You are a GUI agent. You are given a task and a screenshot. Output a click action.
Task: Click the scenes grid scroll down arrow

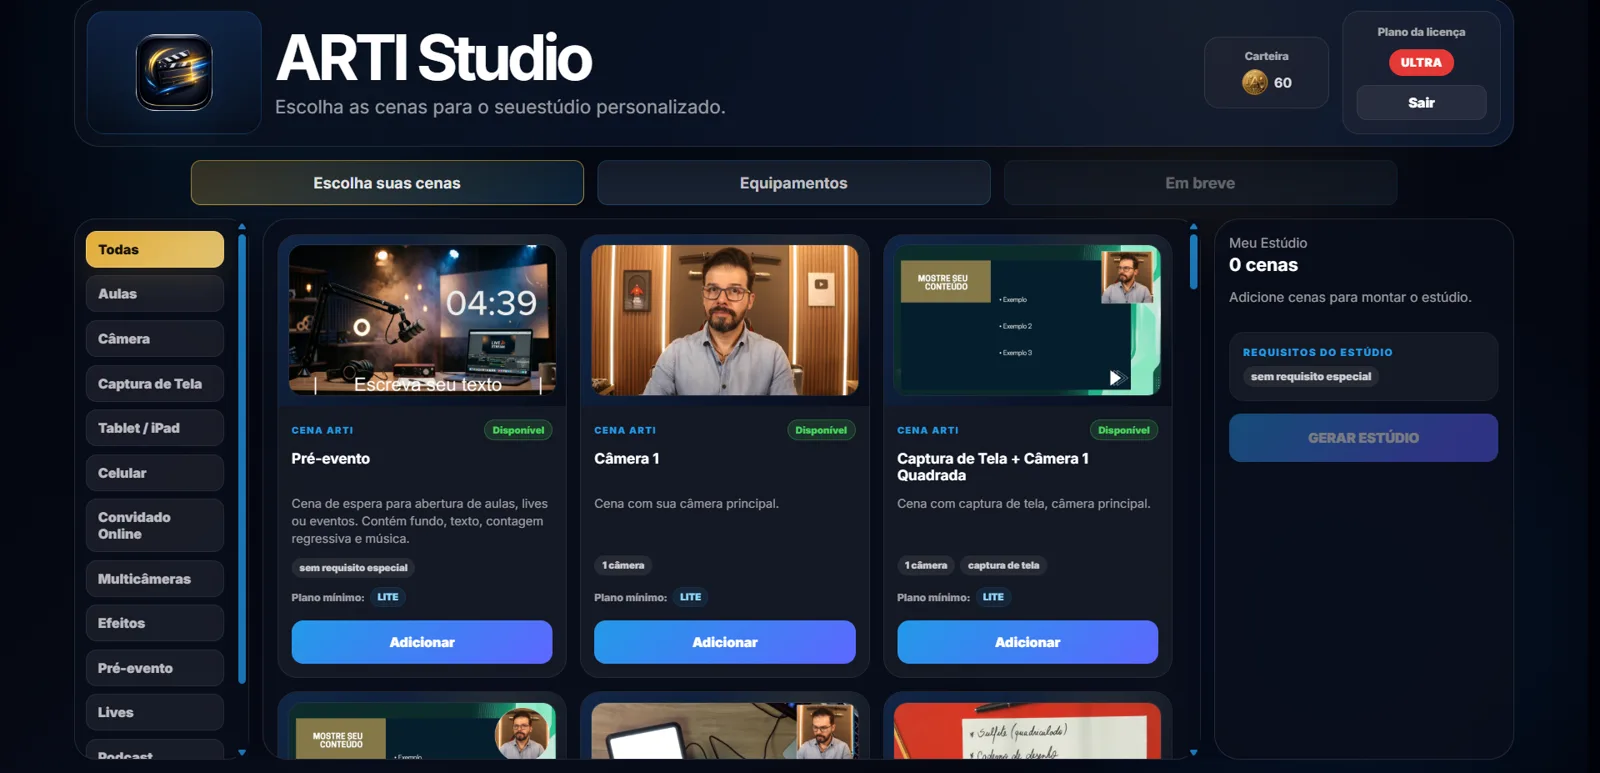click(1193, 752)
